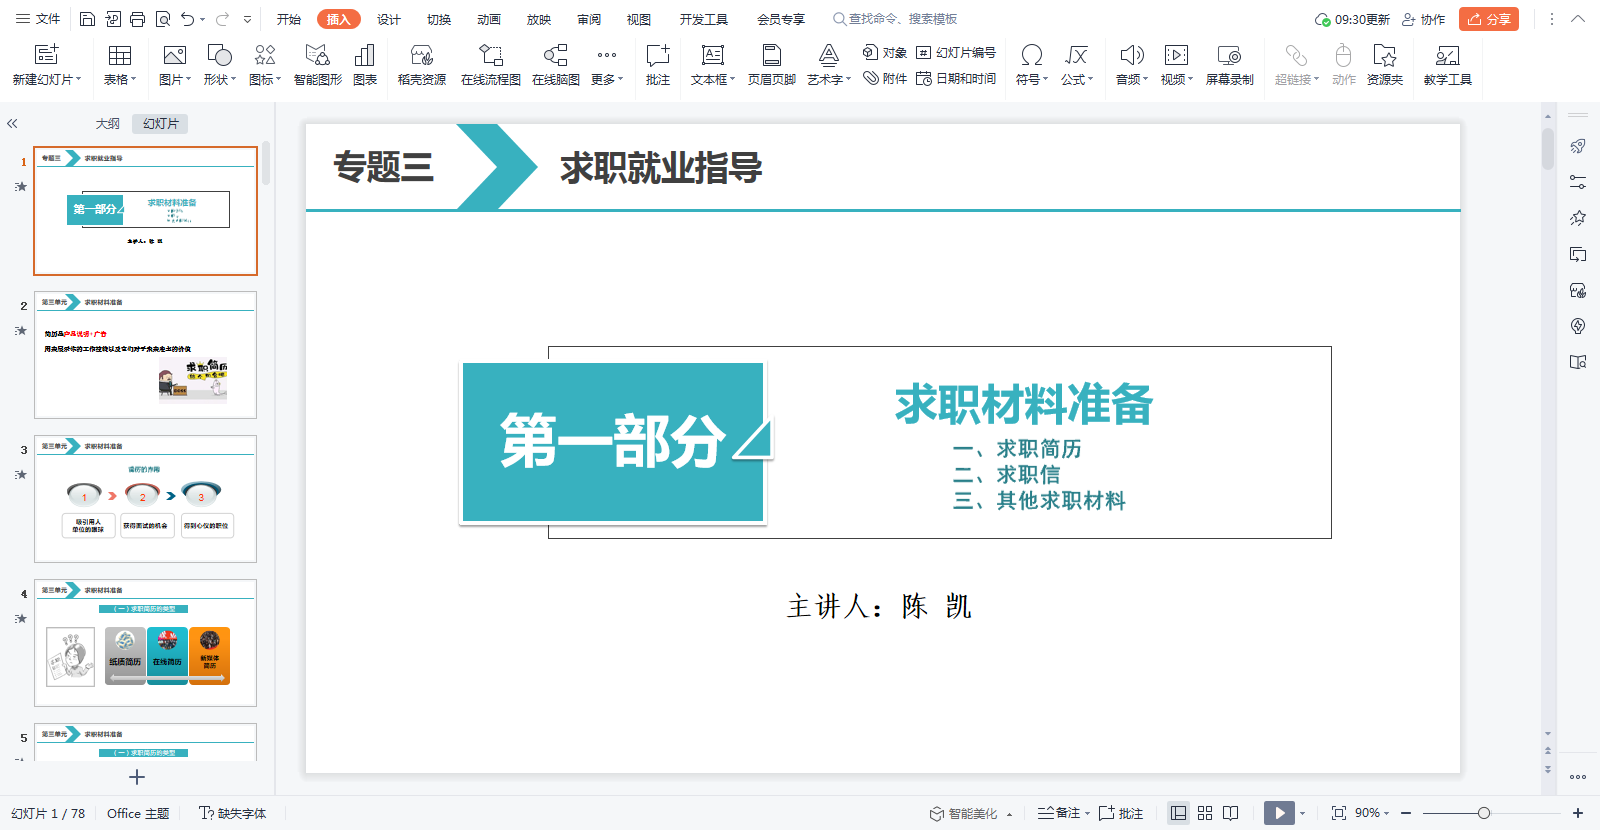Click the 智能美化 button in status bar

pos(964,813)
